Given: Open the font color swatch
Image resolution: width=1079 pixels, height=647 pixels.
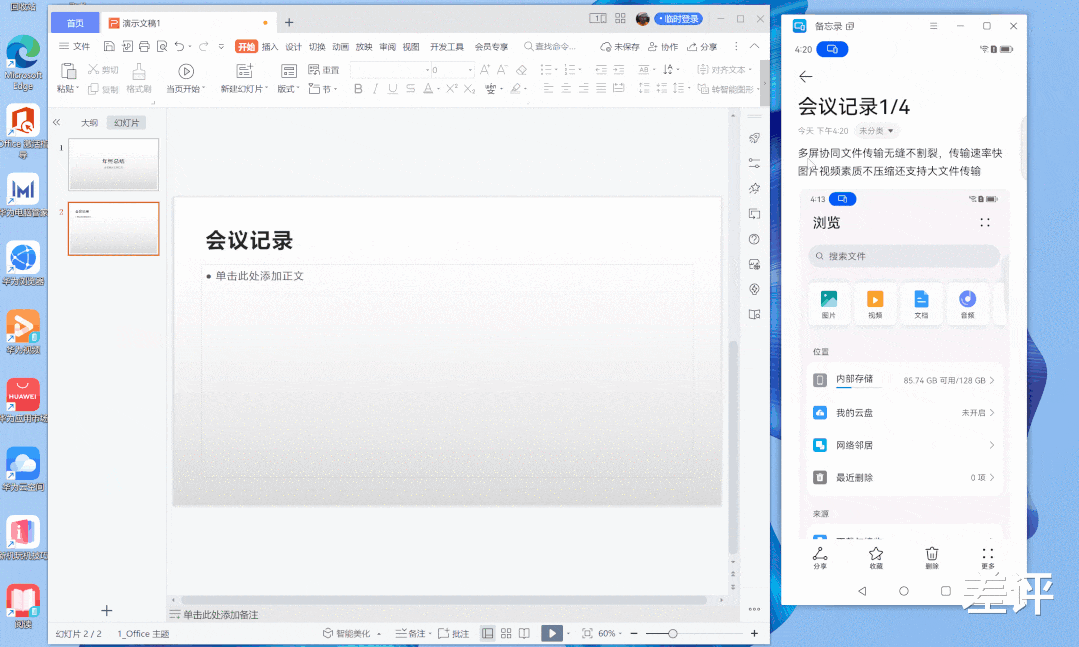Looking at the screenshot, I should pyautogui.click(x=426, y=89).
